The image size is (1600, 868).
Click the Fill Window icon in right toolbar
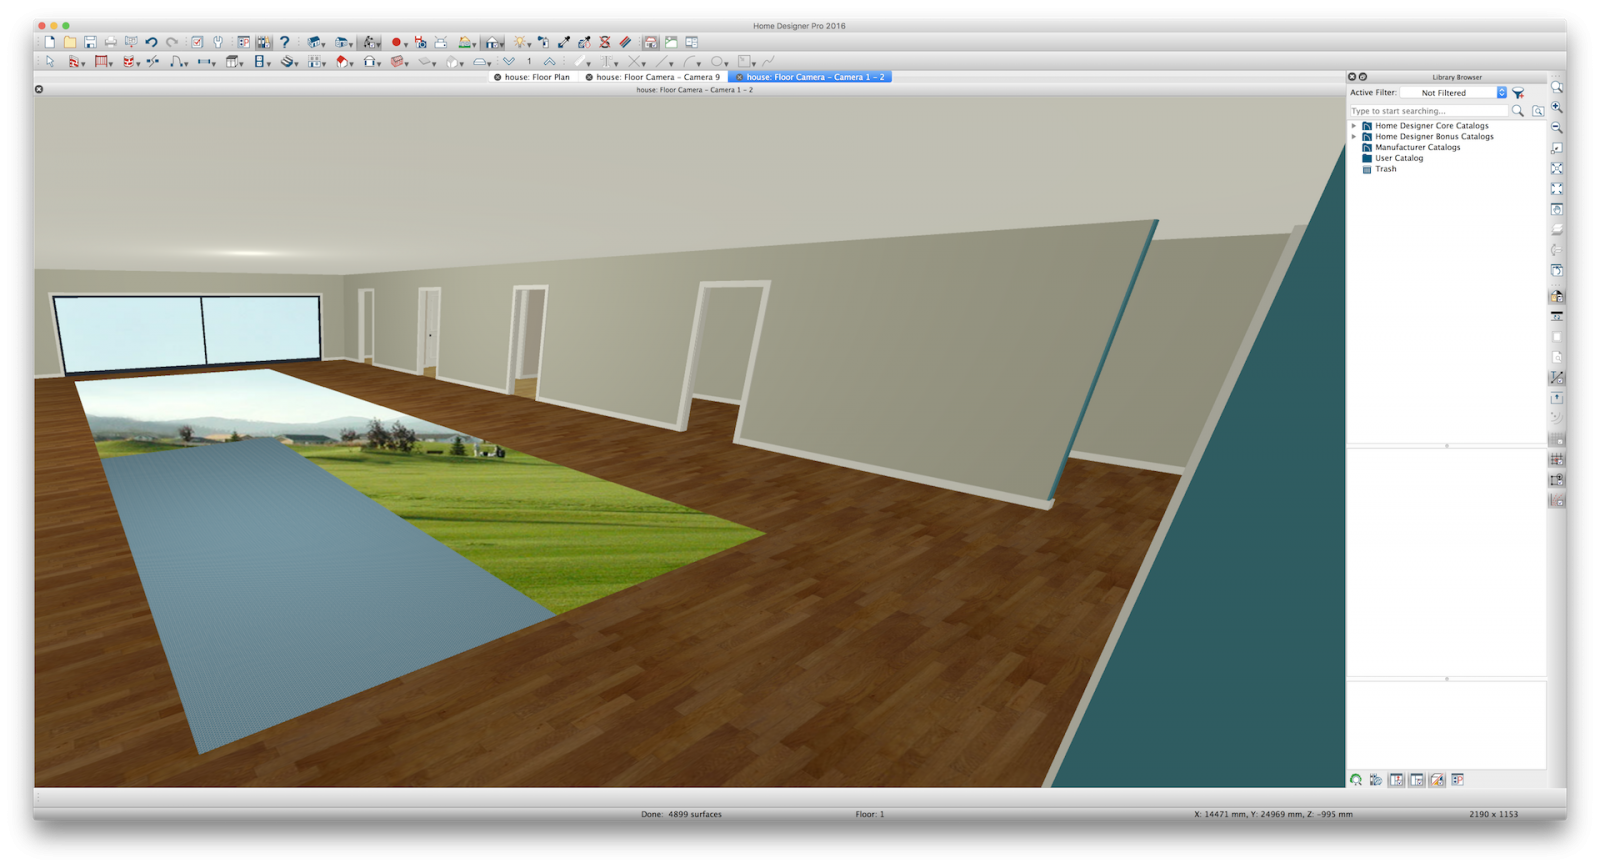[1557, 168]
